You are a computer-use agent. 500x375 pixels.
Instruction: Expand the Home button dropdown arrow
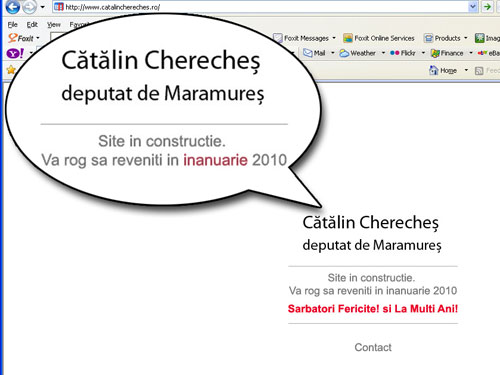tap(466, 70)
